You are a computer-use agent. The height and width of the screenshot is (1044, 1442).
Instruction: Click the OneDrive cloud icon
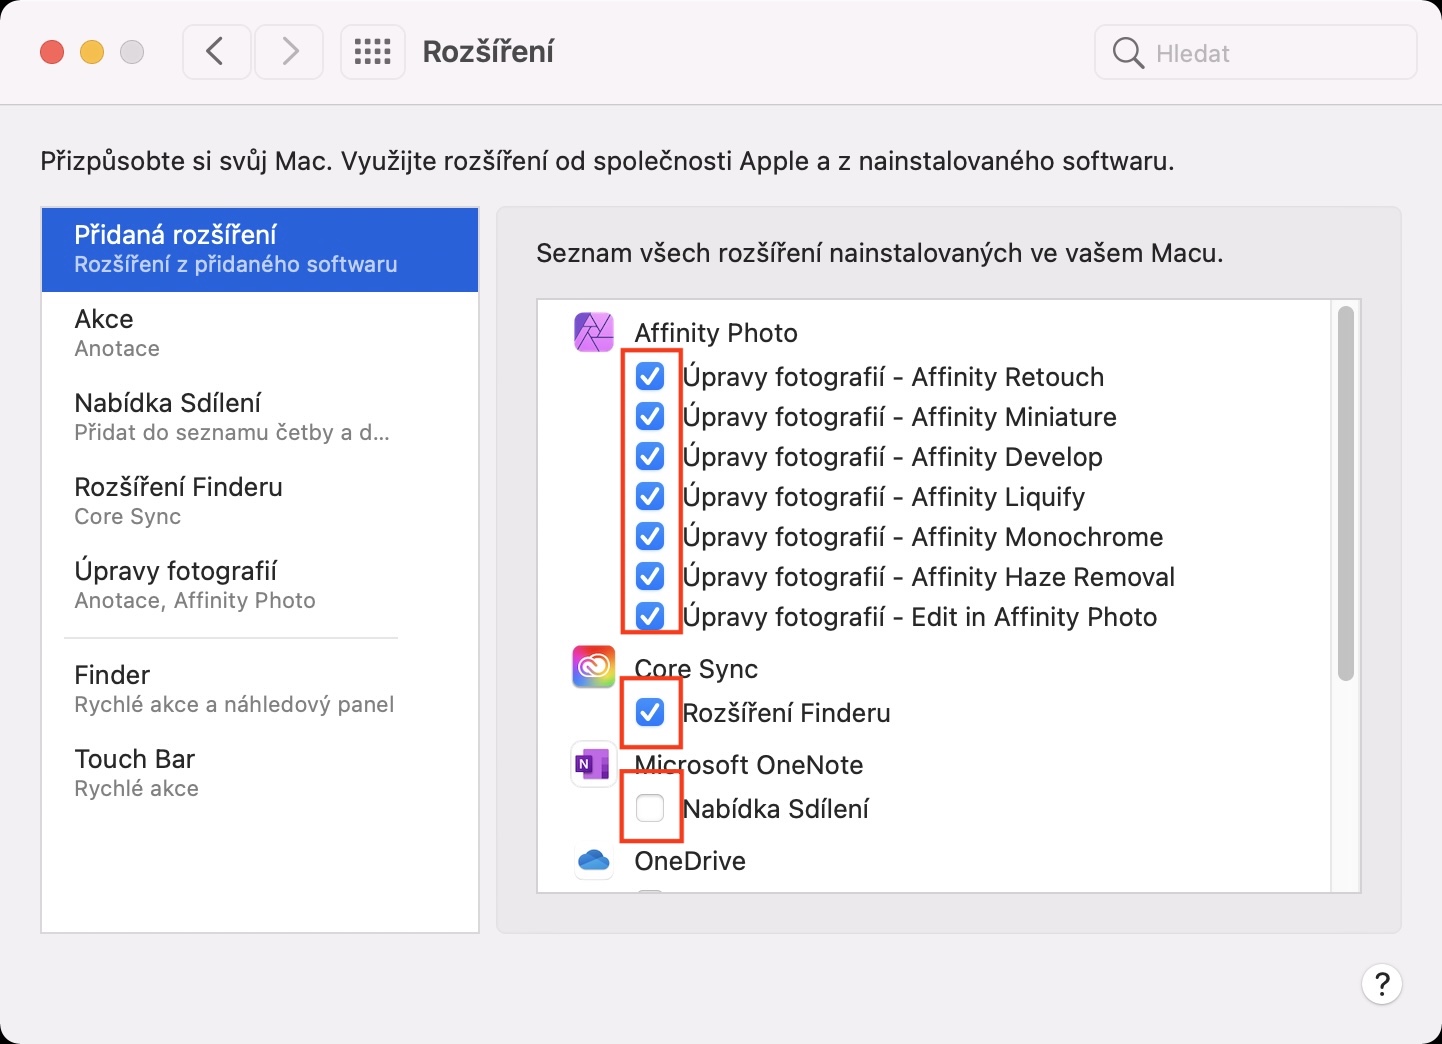[593, 860]
